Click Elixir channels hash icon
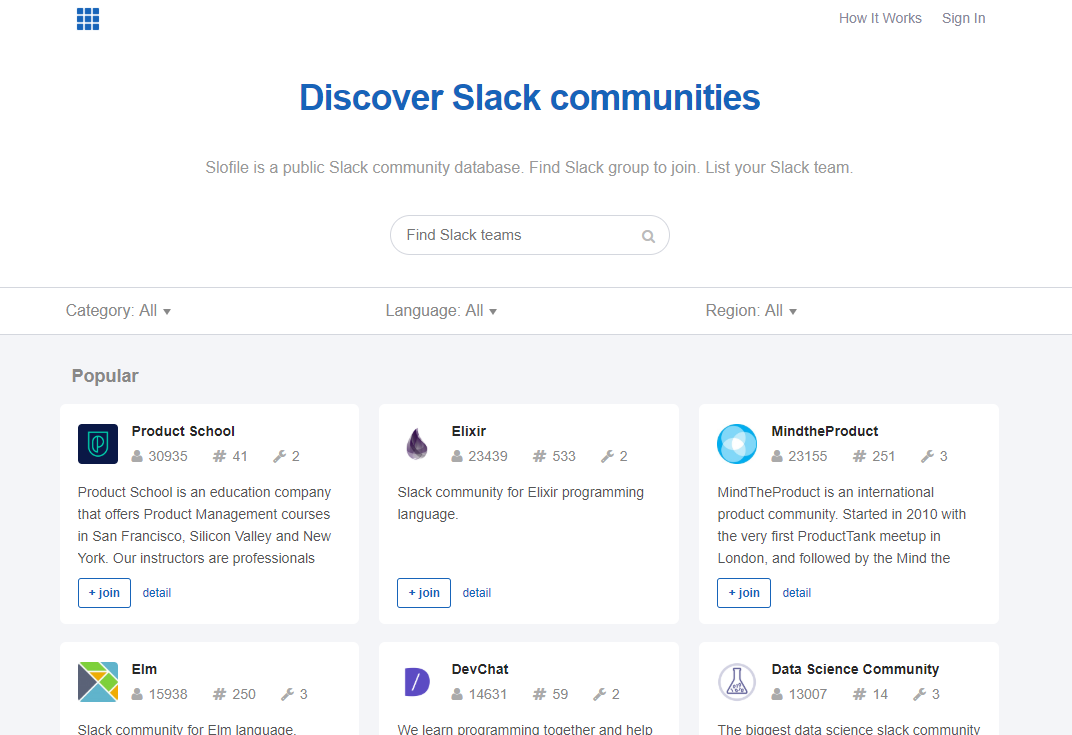This screenshot has width=1072, height=735. (539, 456)
